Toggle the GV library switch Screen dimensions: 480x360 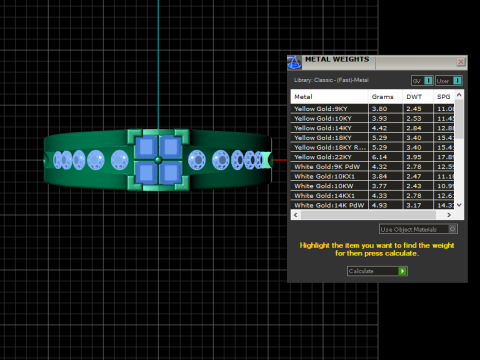(422, 81)
